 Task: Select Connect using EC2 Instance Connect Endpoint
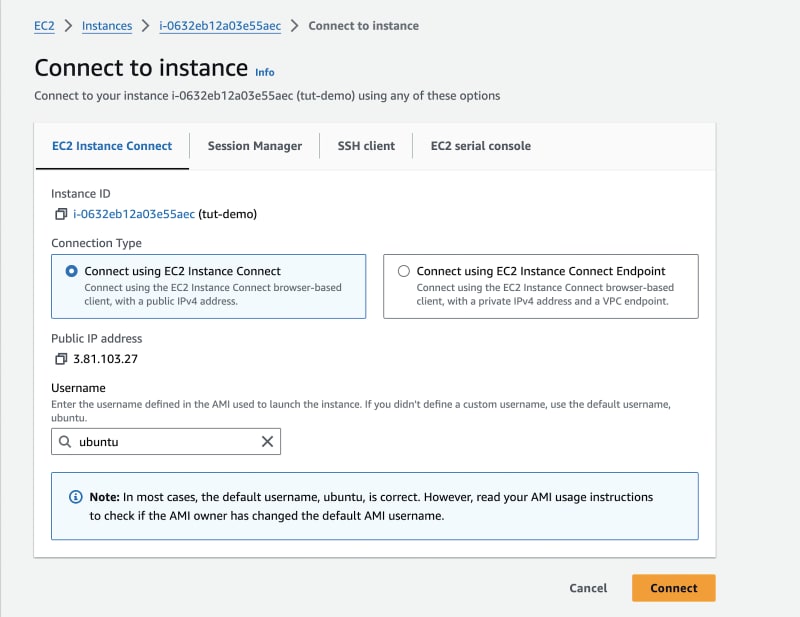[404, 271]
